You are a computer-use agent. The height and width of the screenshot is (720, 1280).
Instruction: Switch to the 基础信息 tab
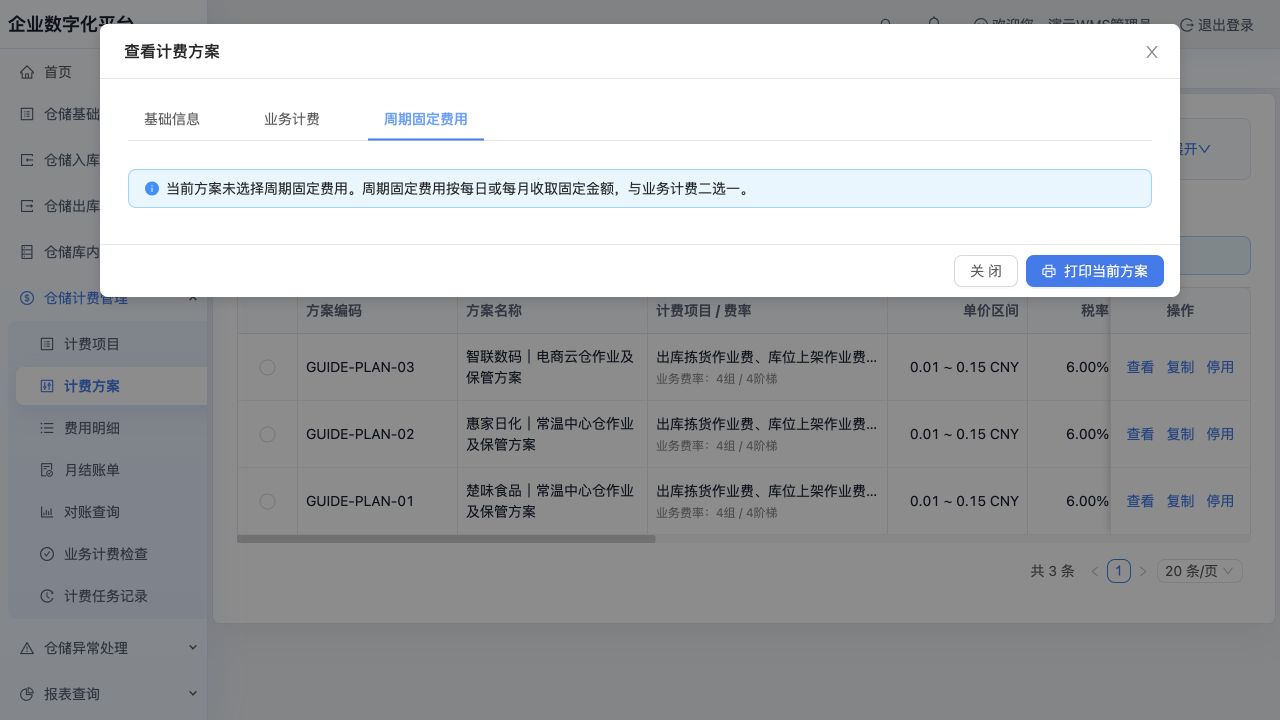point(172,119)
